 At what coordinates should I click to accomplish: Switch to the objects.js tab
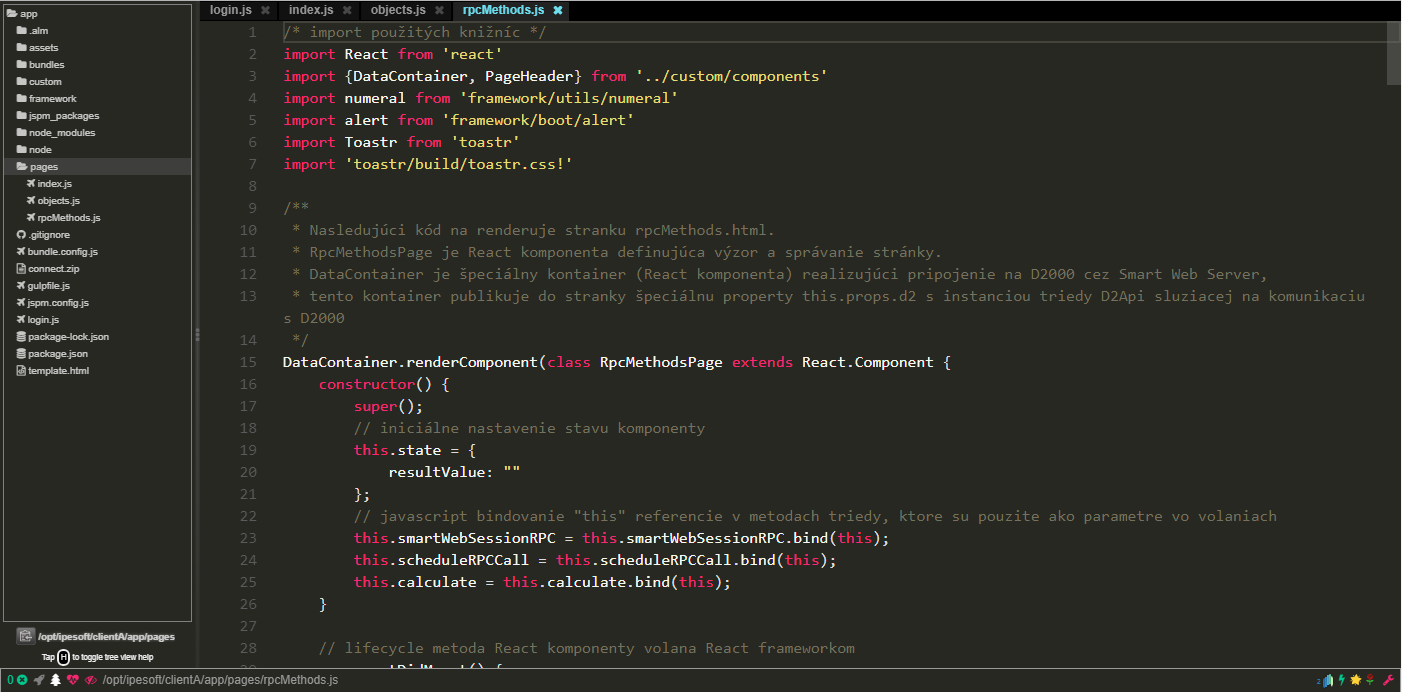tap(397, 10)
